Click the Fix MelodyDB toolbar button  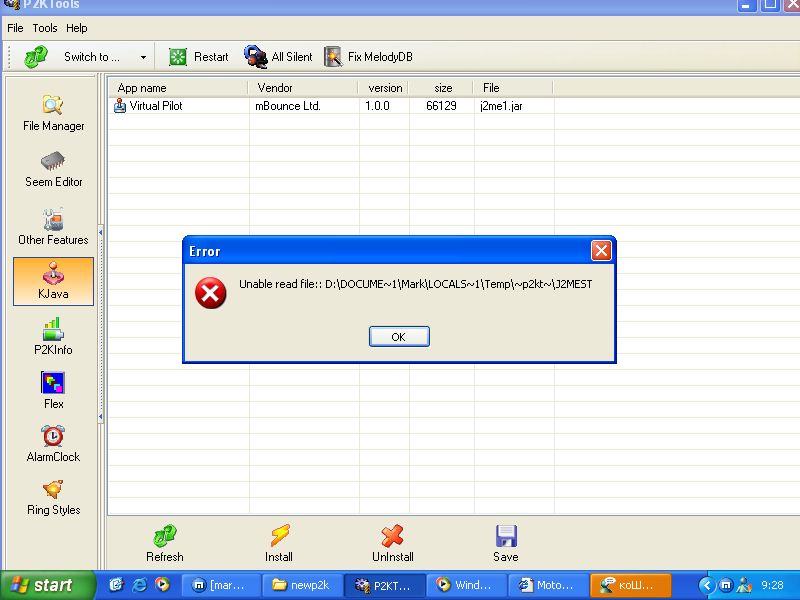pos(368,57)
